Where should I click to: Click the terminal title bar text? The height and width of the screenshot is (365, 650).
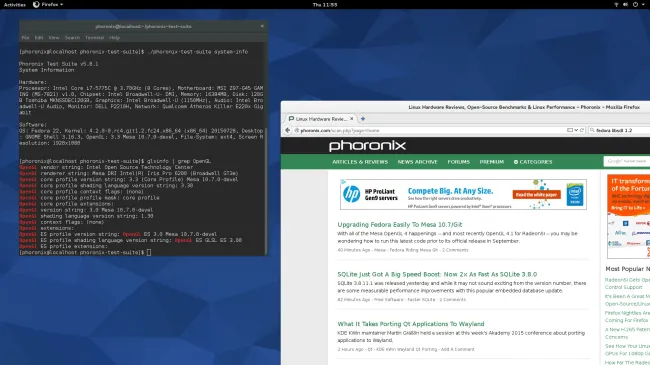pyautogui.click(x=143, y=26)
